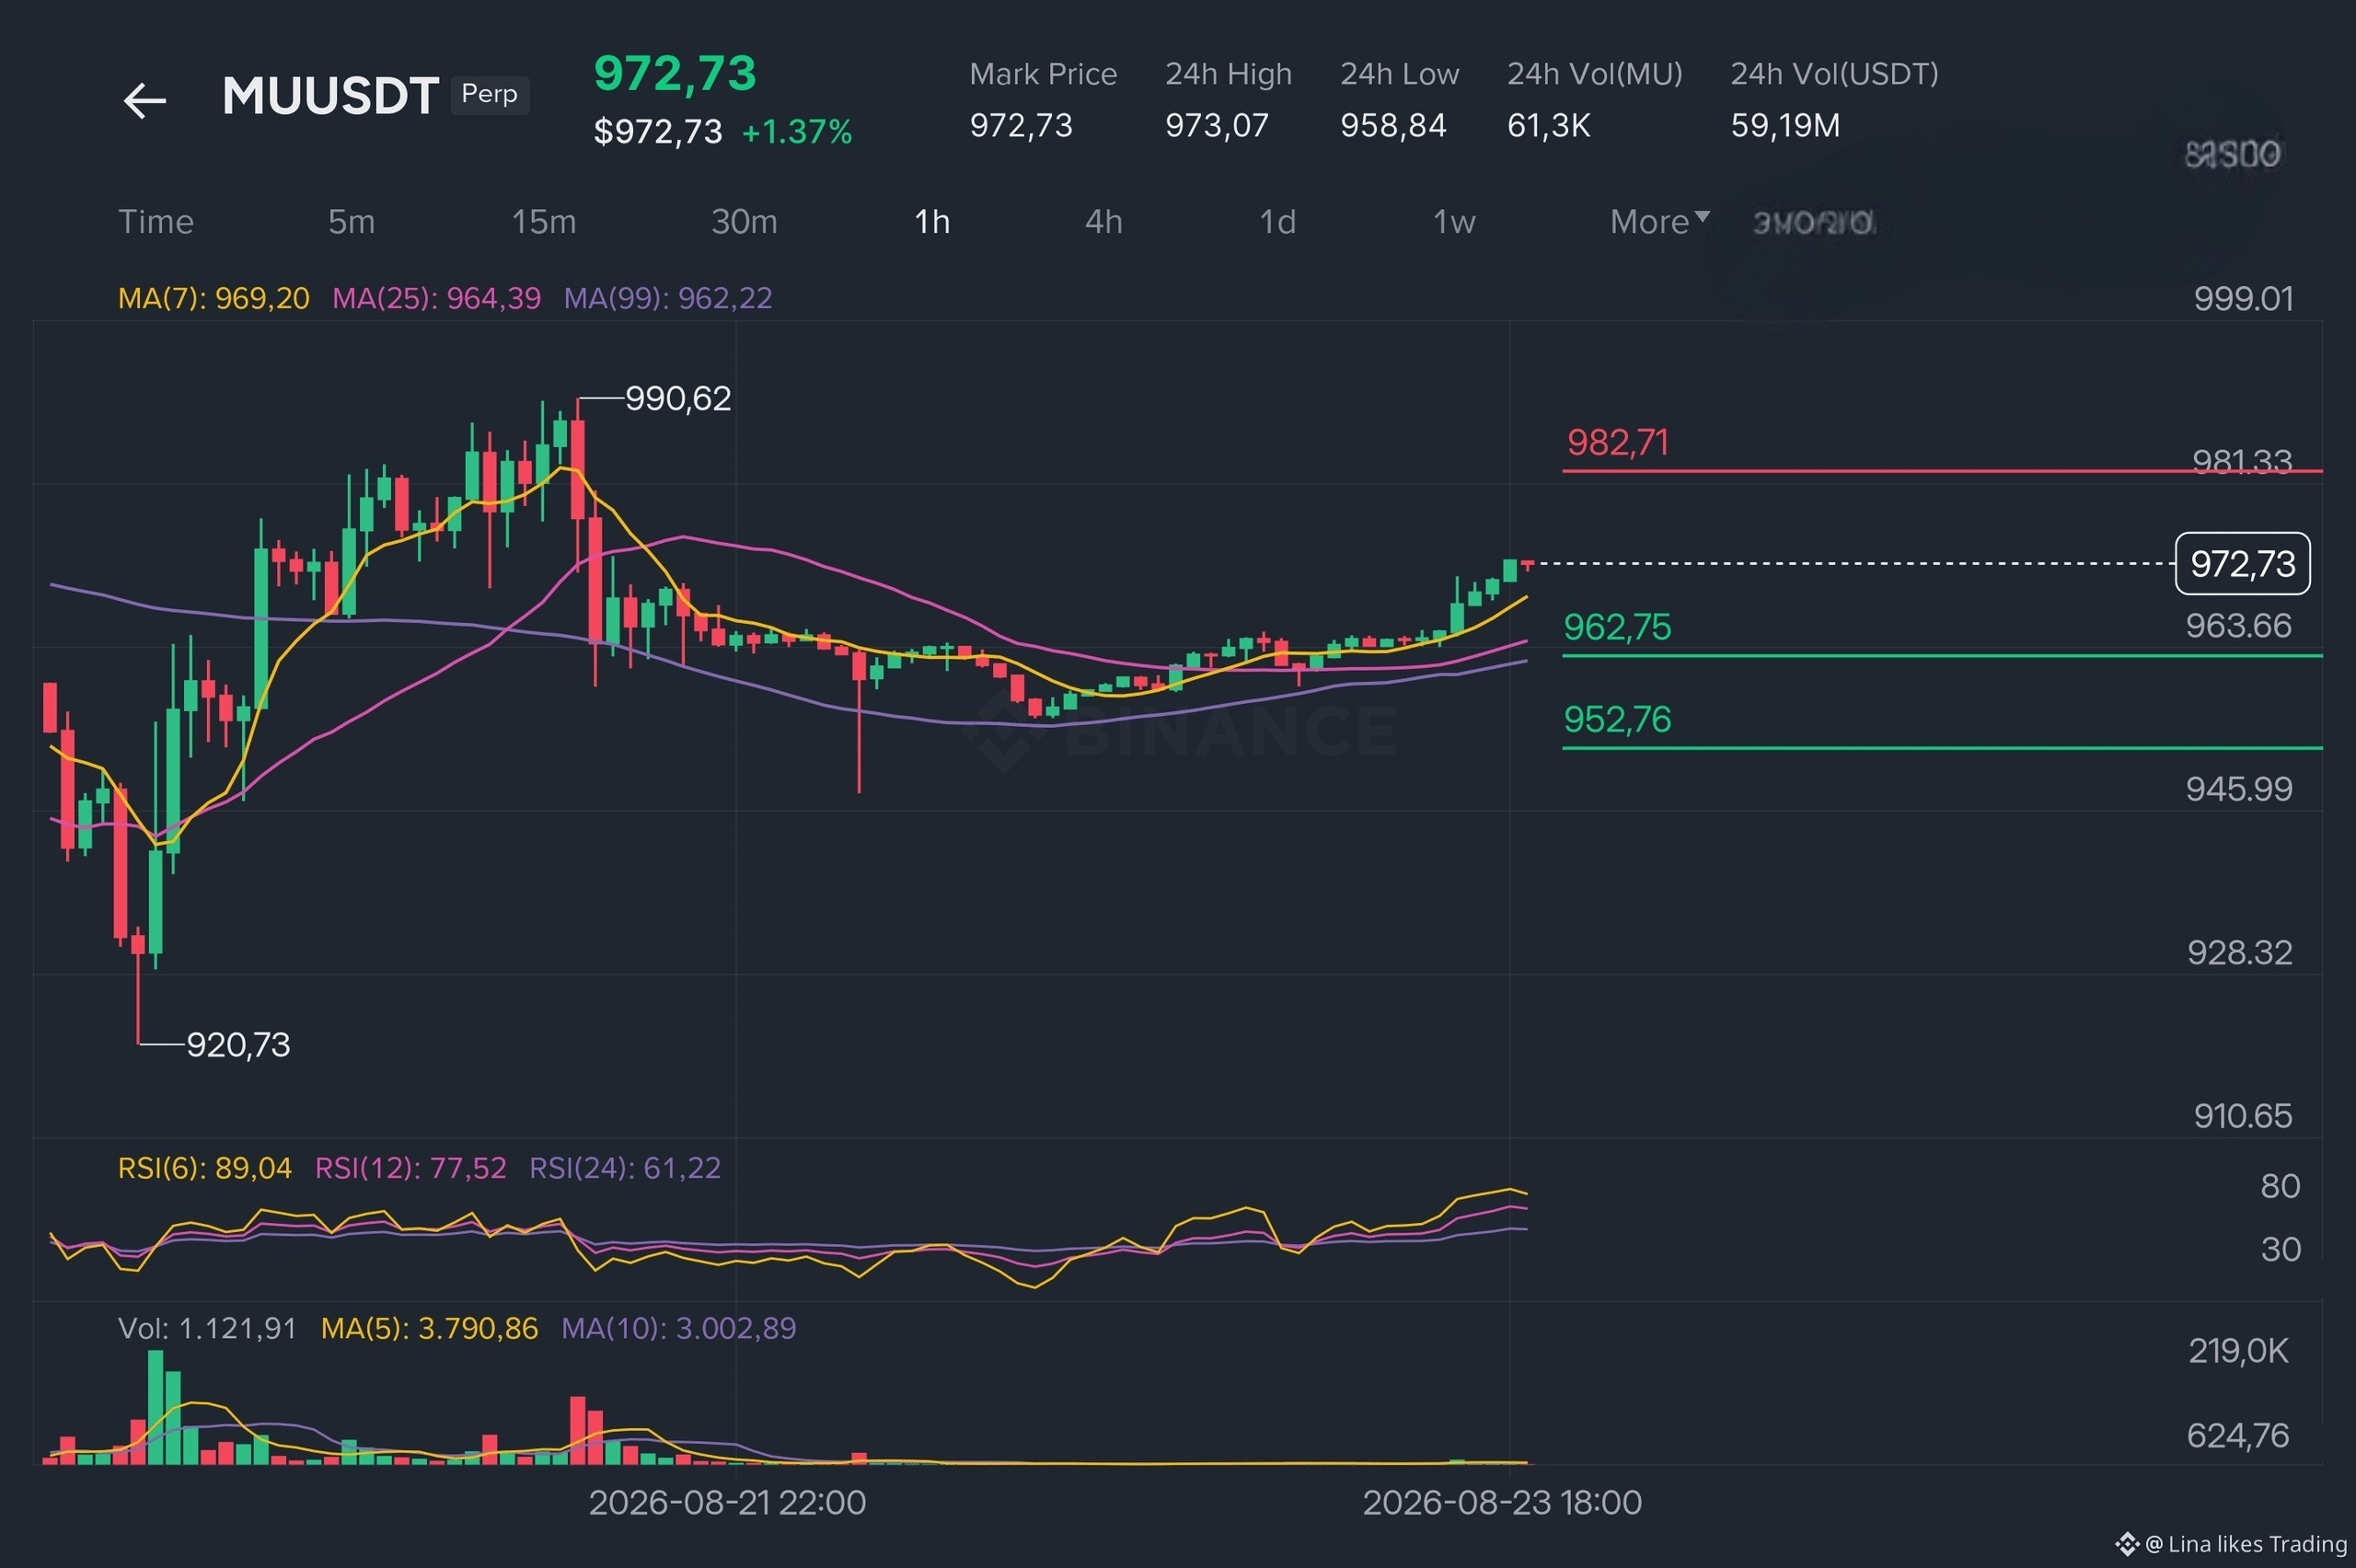Select the green 962,75 support line label

pyautogui.click(x=1617, y=627)
